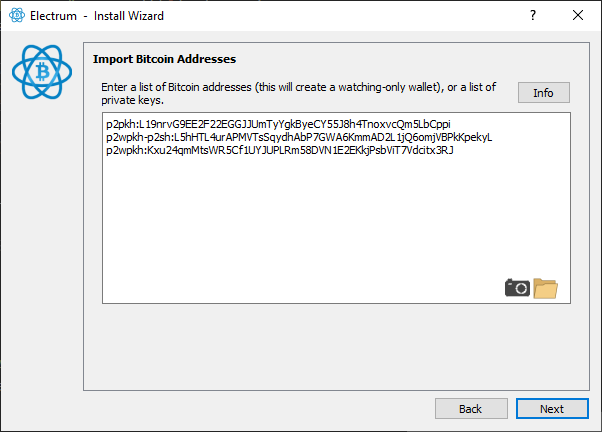Image resolution: width=602 pixels, height=432 pixels.
Task: Close the Install Wizard window
Action: pyautogui.click(x=578, y=15)
